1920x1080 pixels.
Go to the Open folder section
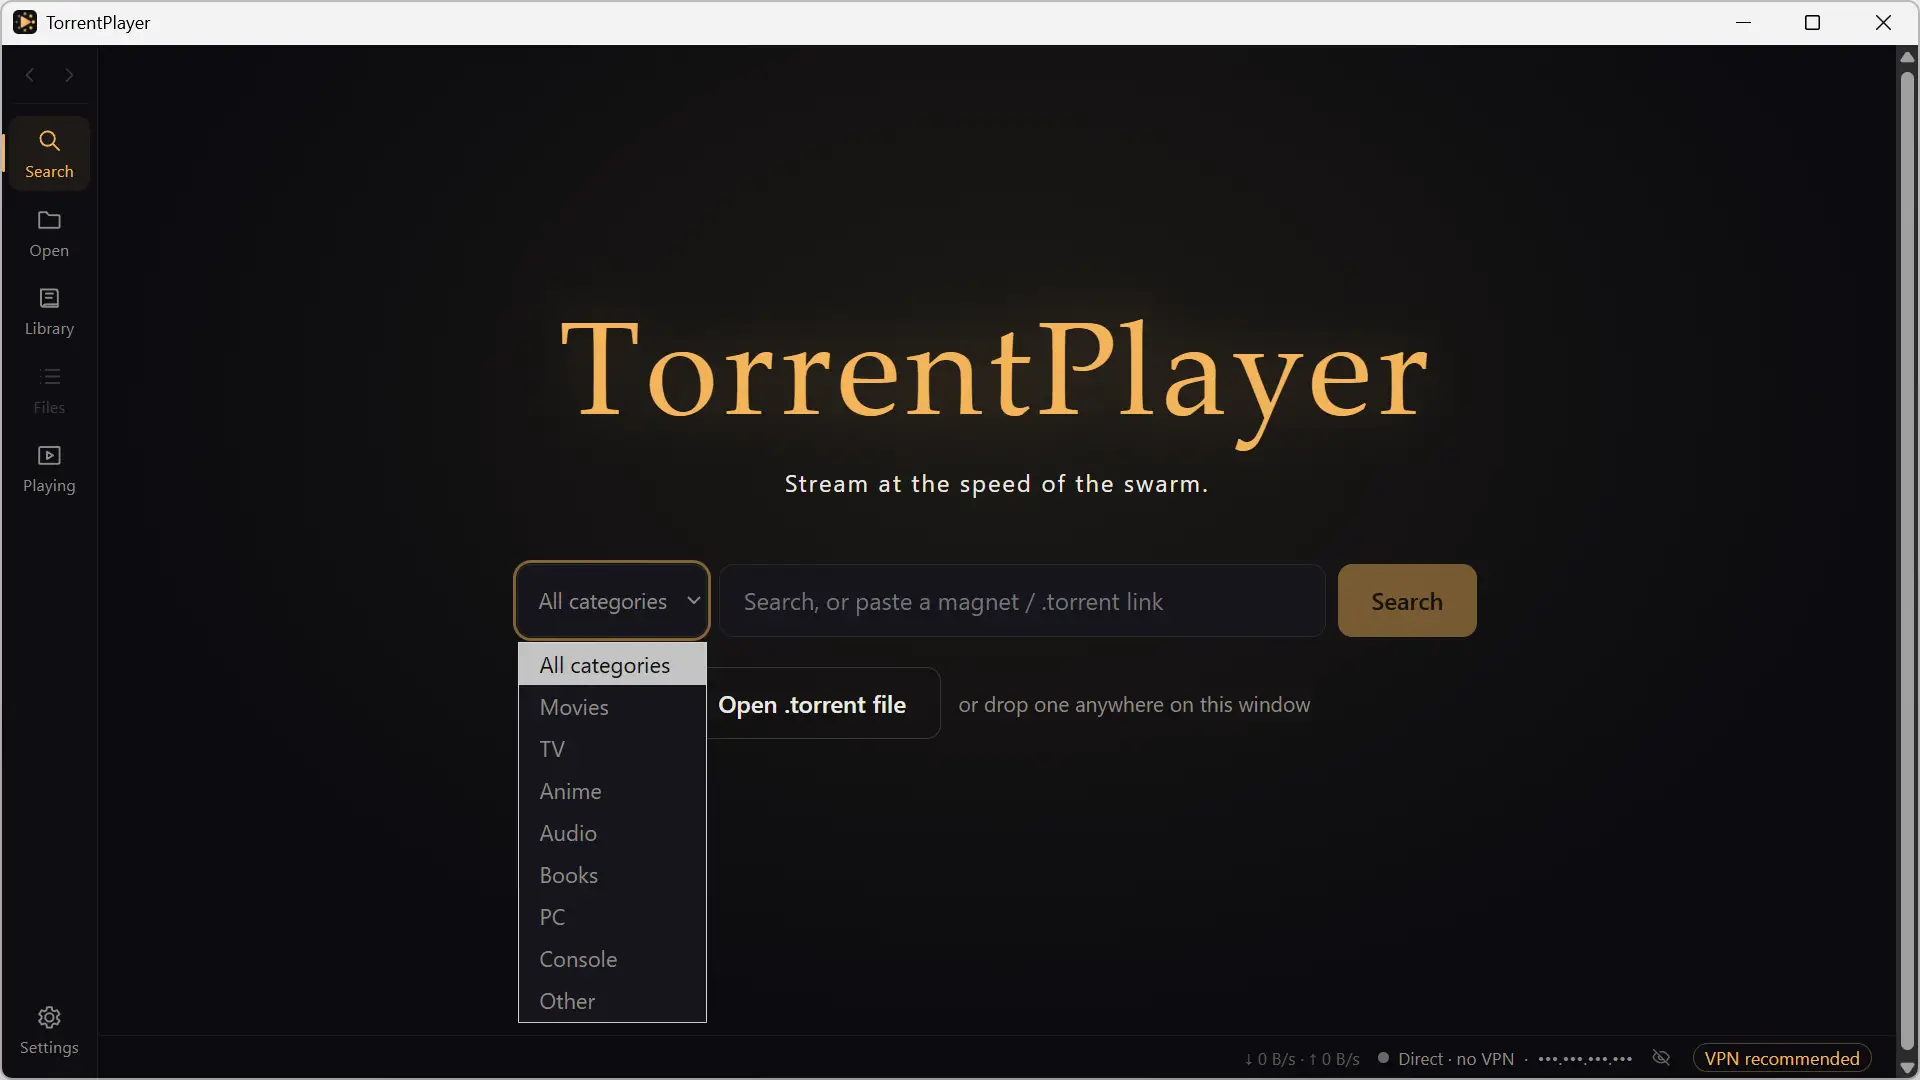[49, 234]
